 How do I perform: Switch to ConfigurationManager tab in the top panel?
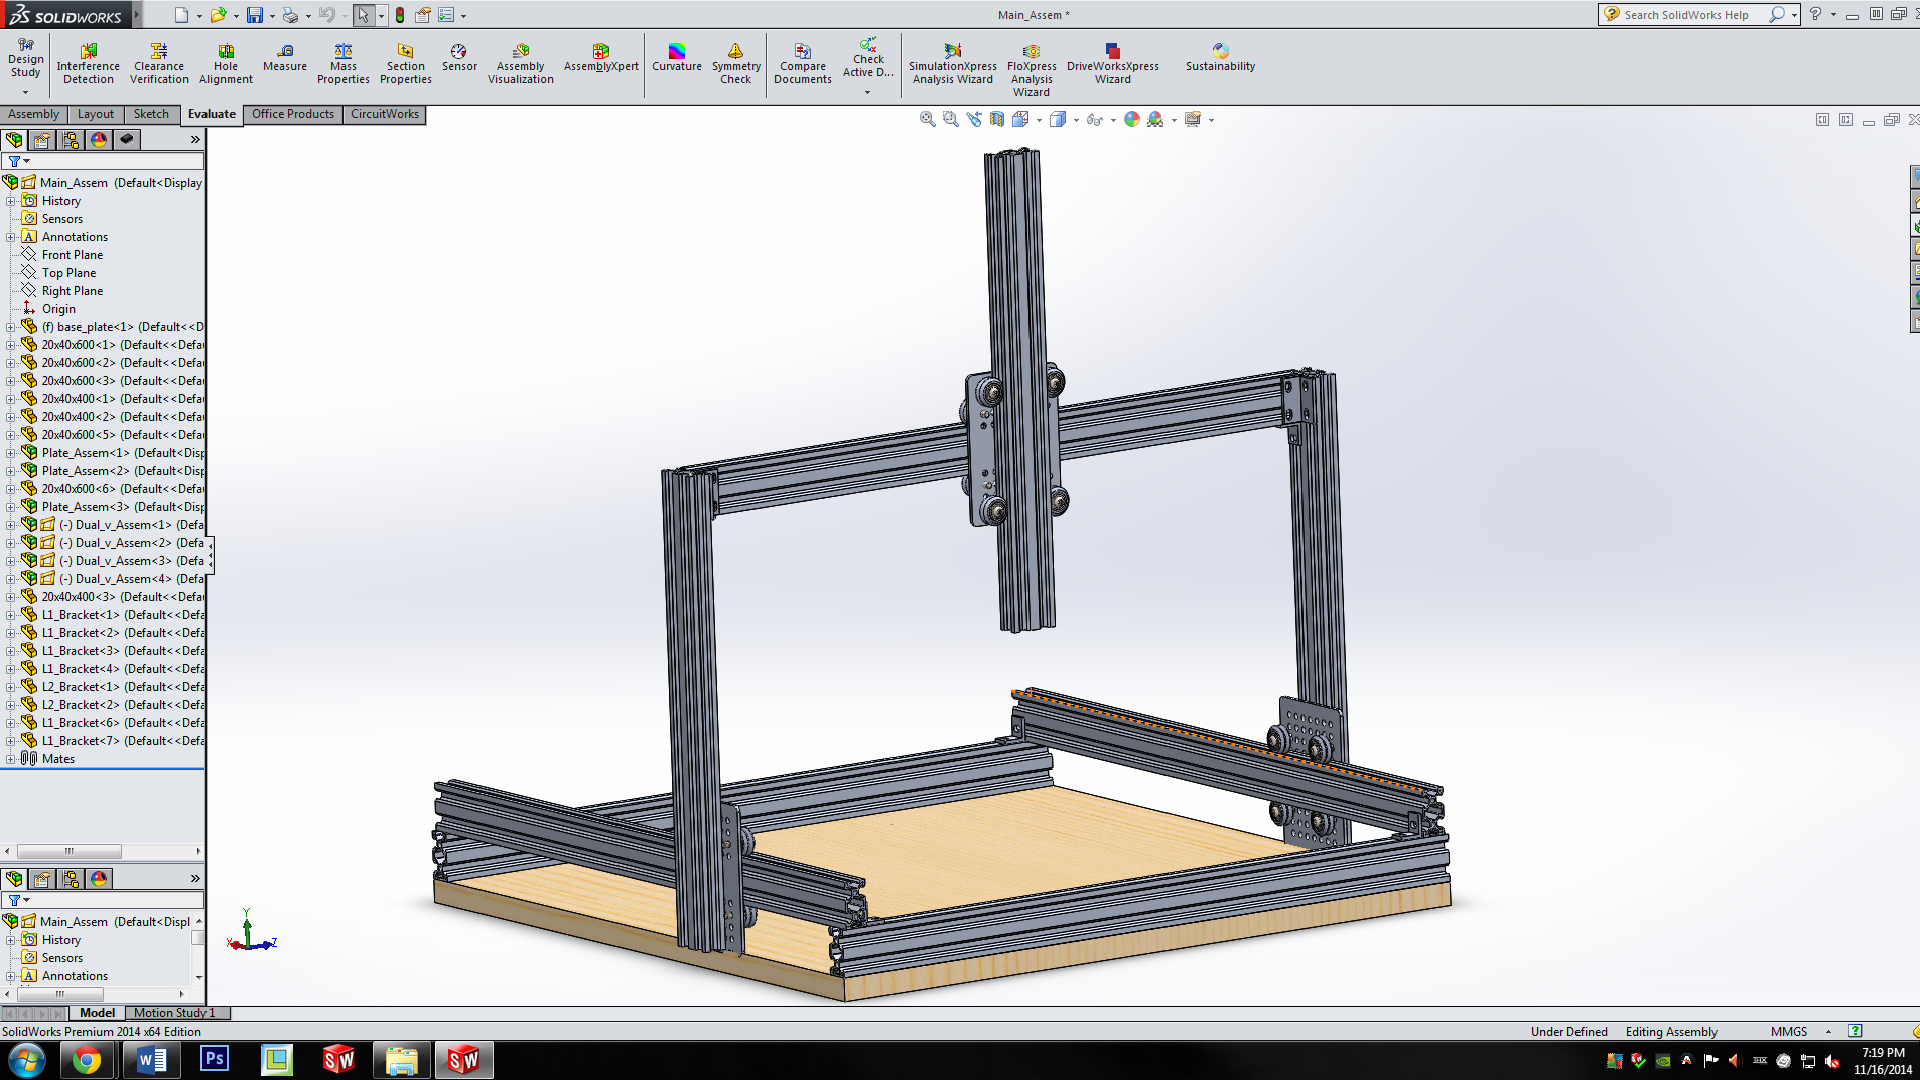(70, 140)
